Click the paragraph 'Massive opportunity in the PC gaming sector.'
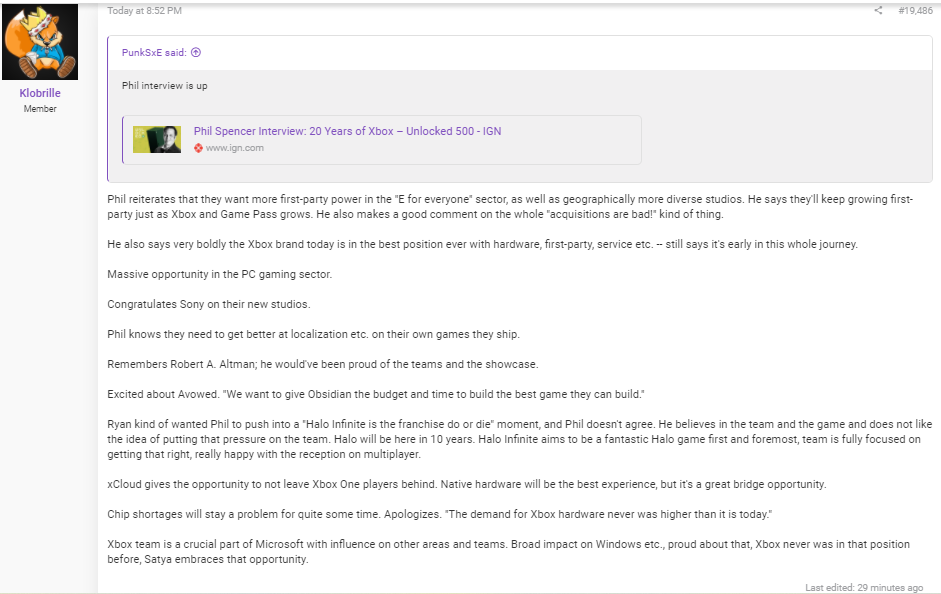The image size is (941, 594). (219, 274)
